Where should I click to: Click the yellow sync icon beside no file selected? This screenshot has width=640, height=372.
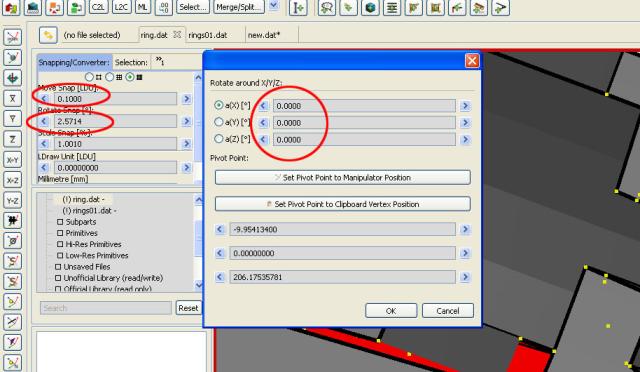[x=48, y=35]
